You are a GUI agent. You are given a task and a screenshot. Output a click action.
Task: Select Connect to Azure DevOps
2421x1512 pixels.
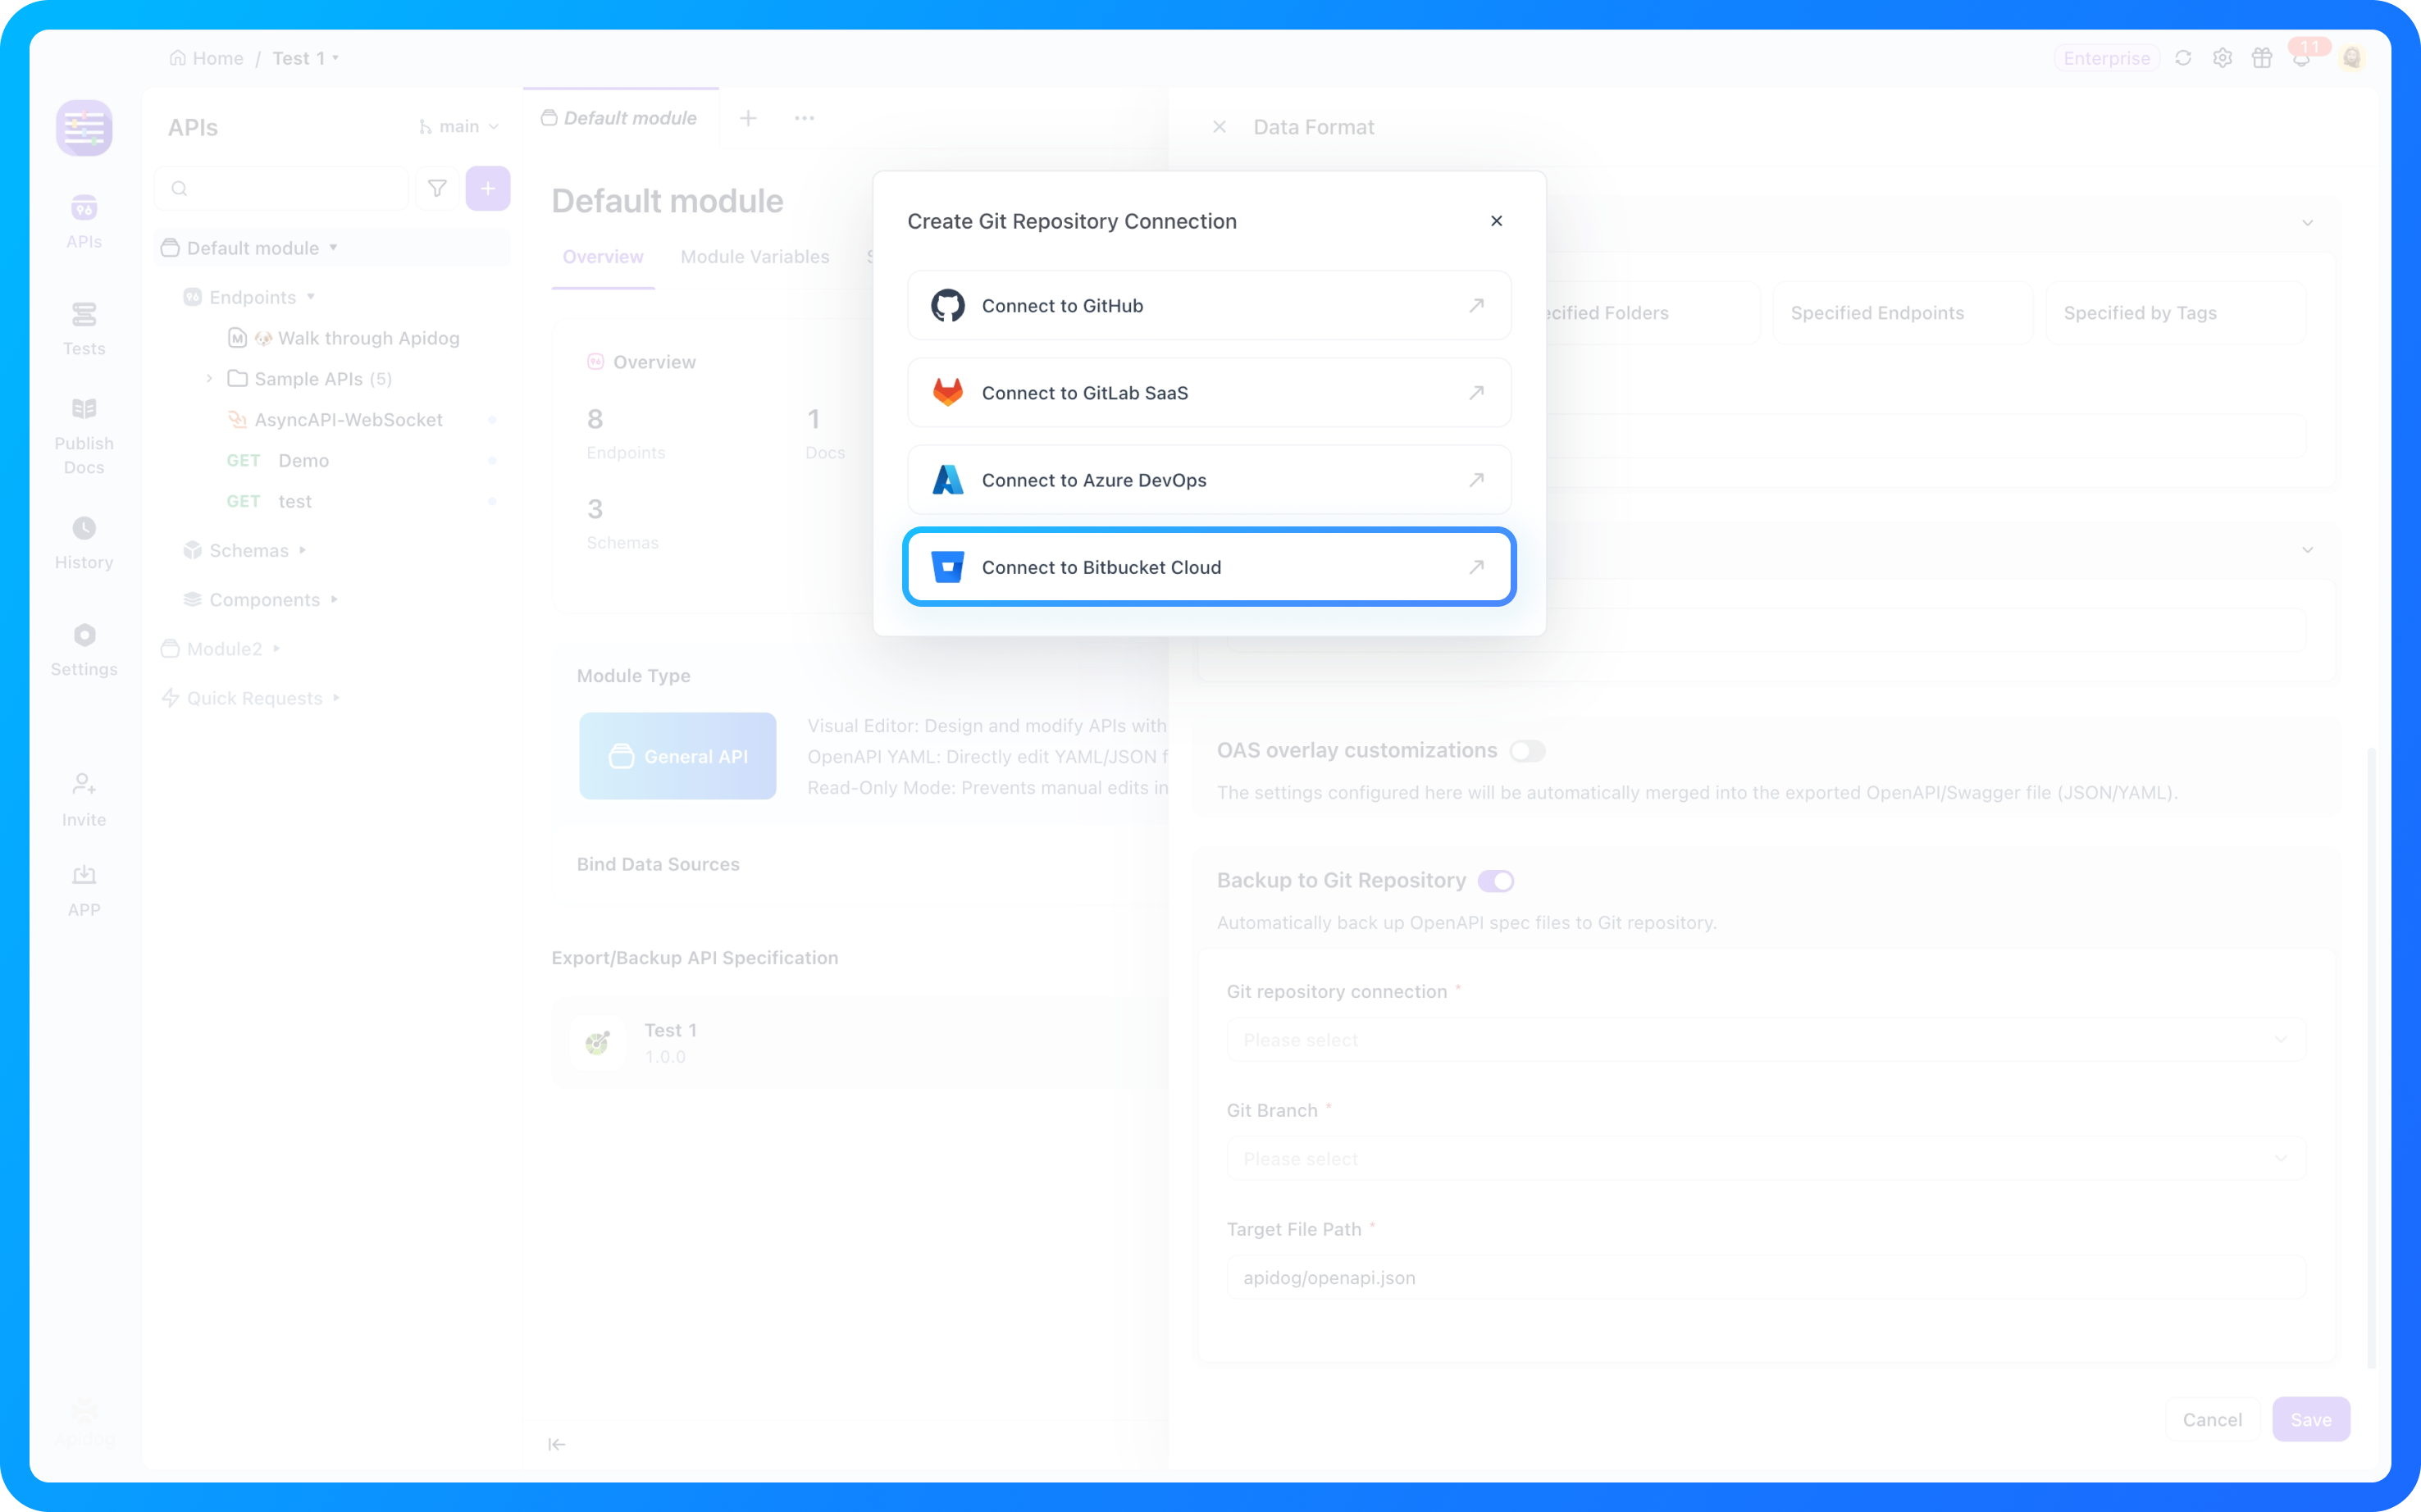click(x=1209, y=480)
